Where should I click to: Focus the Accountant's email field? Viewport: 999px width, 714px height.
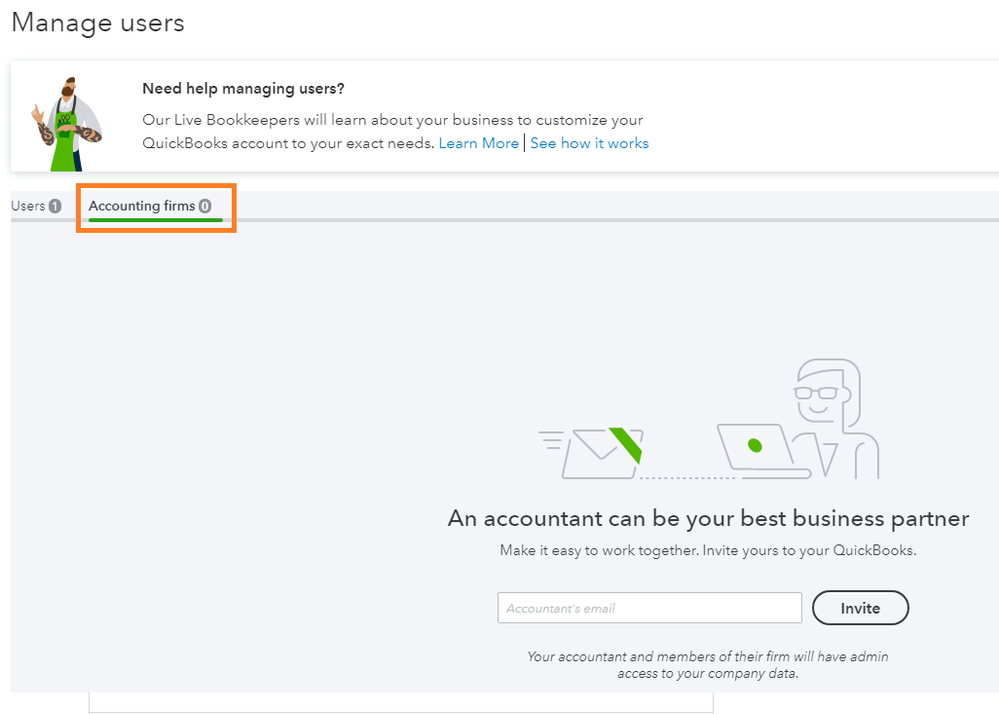tap(649, 608)
